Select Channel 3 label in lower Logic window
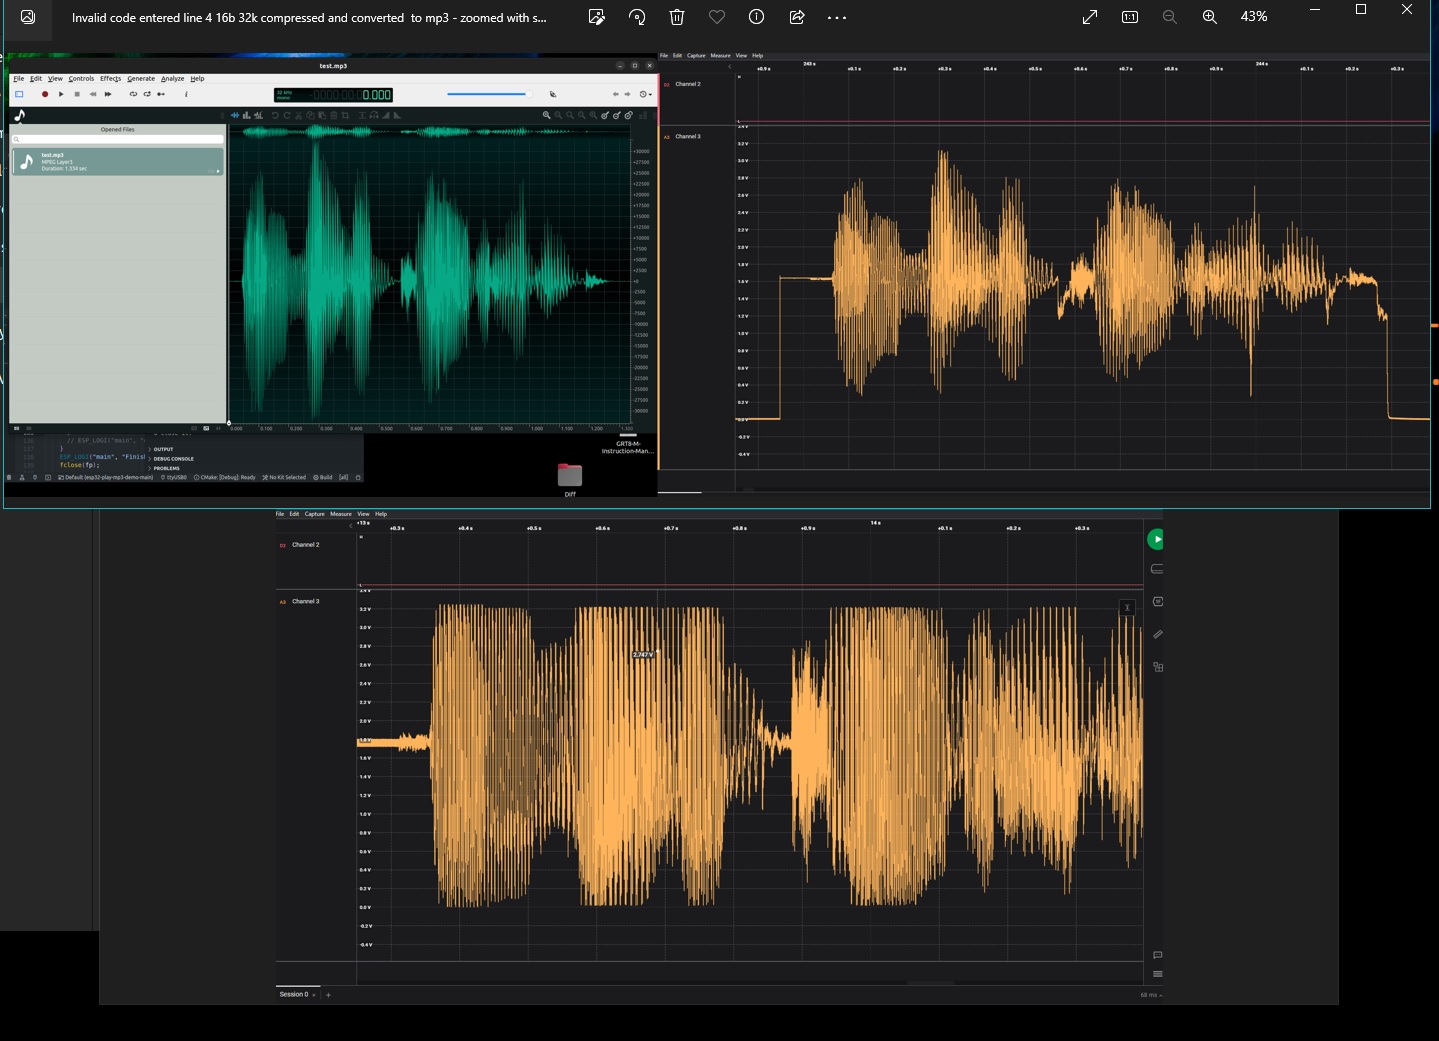The width and height of the screenshot is (1439, 1041). click(305, 601)
